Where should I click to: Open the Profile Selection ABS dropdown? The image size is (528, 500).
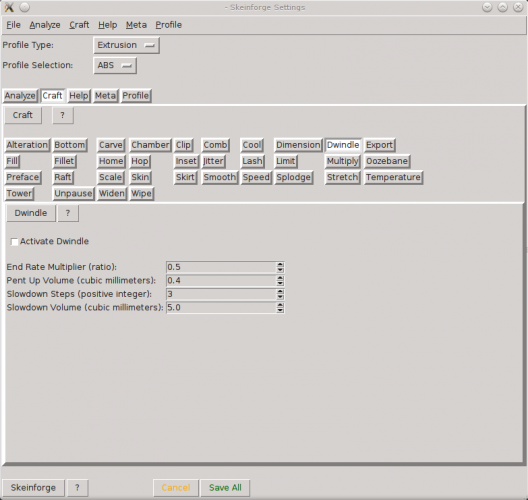(115, 65)
